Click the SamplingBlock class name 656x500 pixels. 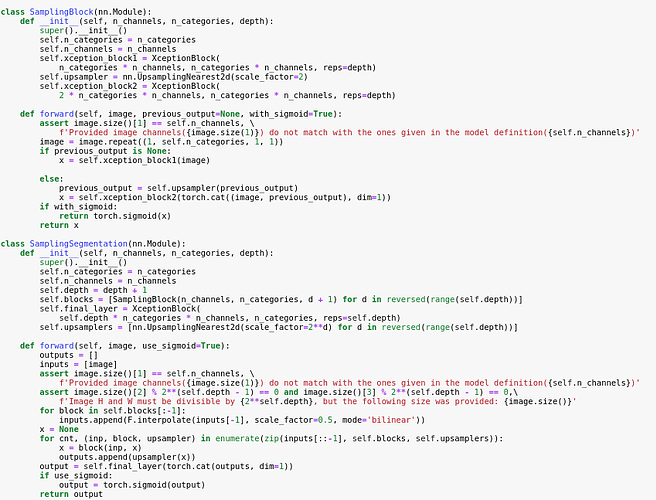(x=61, y=12)
